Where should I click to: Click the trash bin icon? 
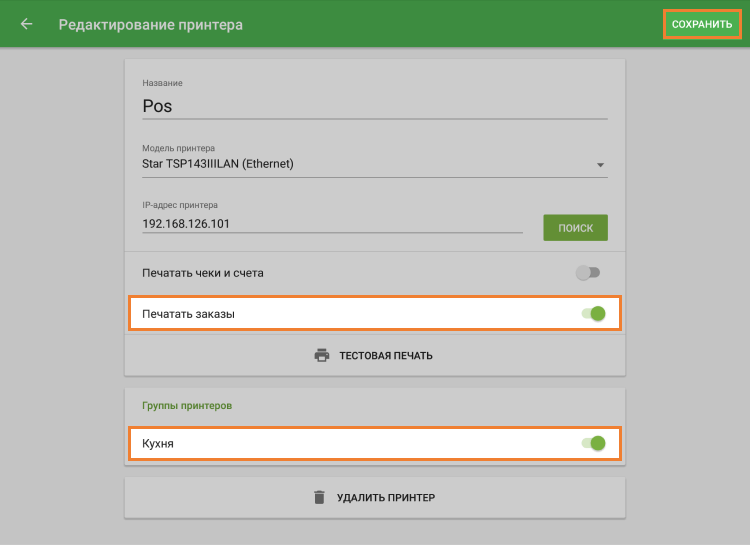(320, 497)
